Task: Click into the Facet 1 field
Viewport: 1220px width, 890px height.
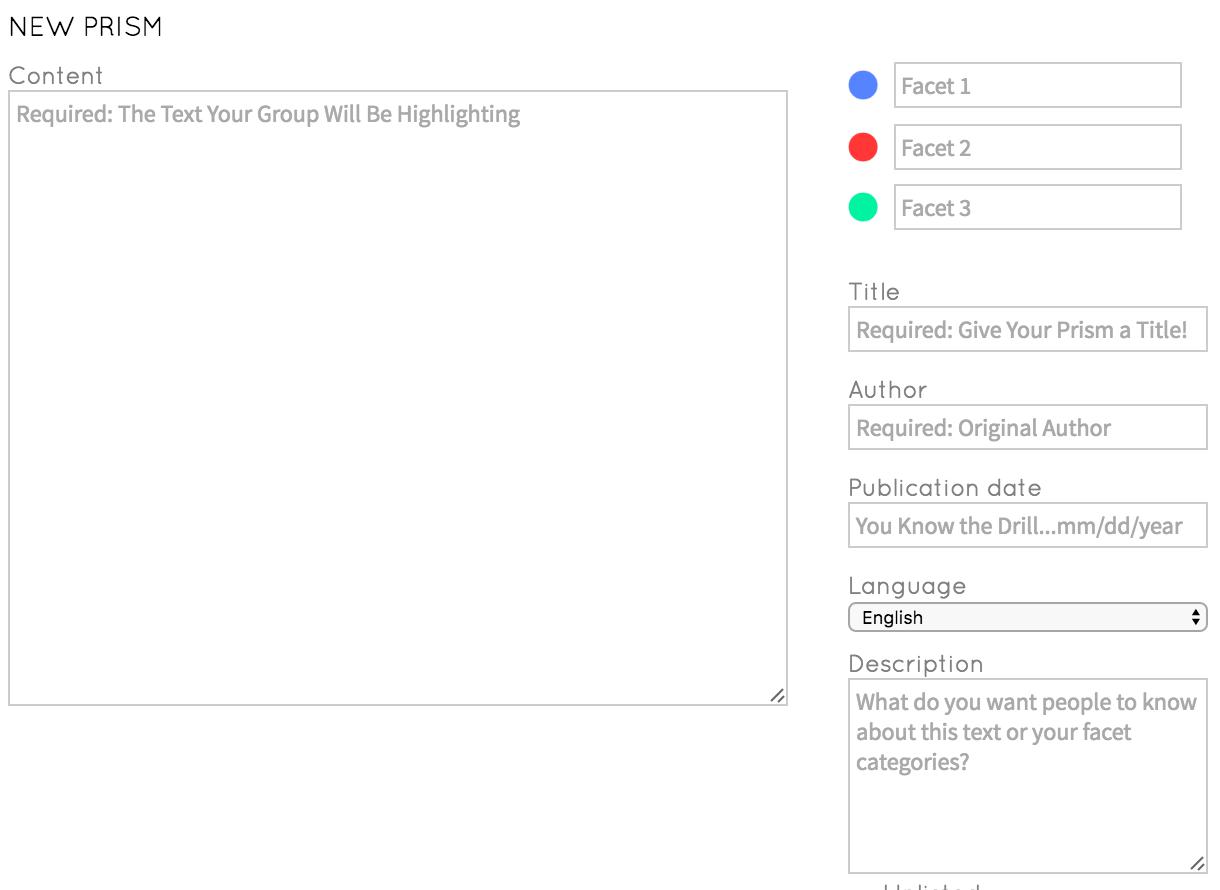Action: (1037, 86)
